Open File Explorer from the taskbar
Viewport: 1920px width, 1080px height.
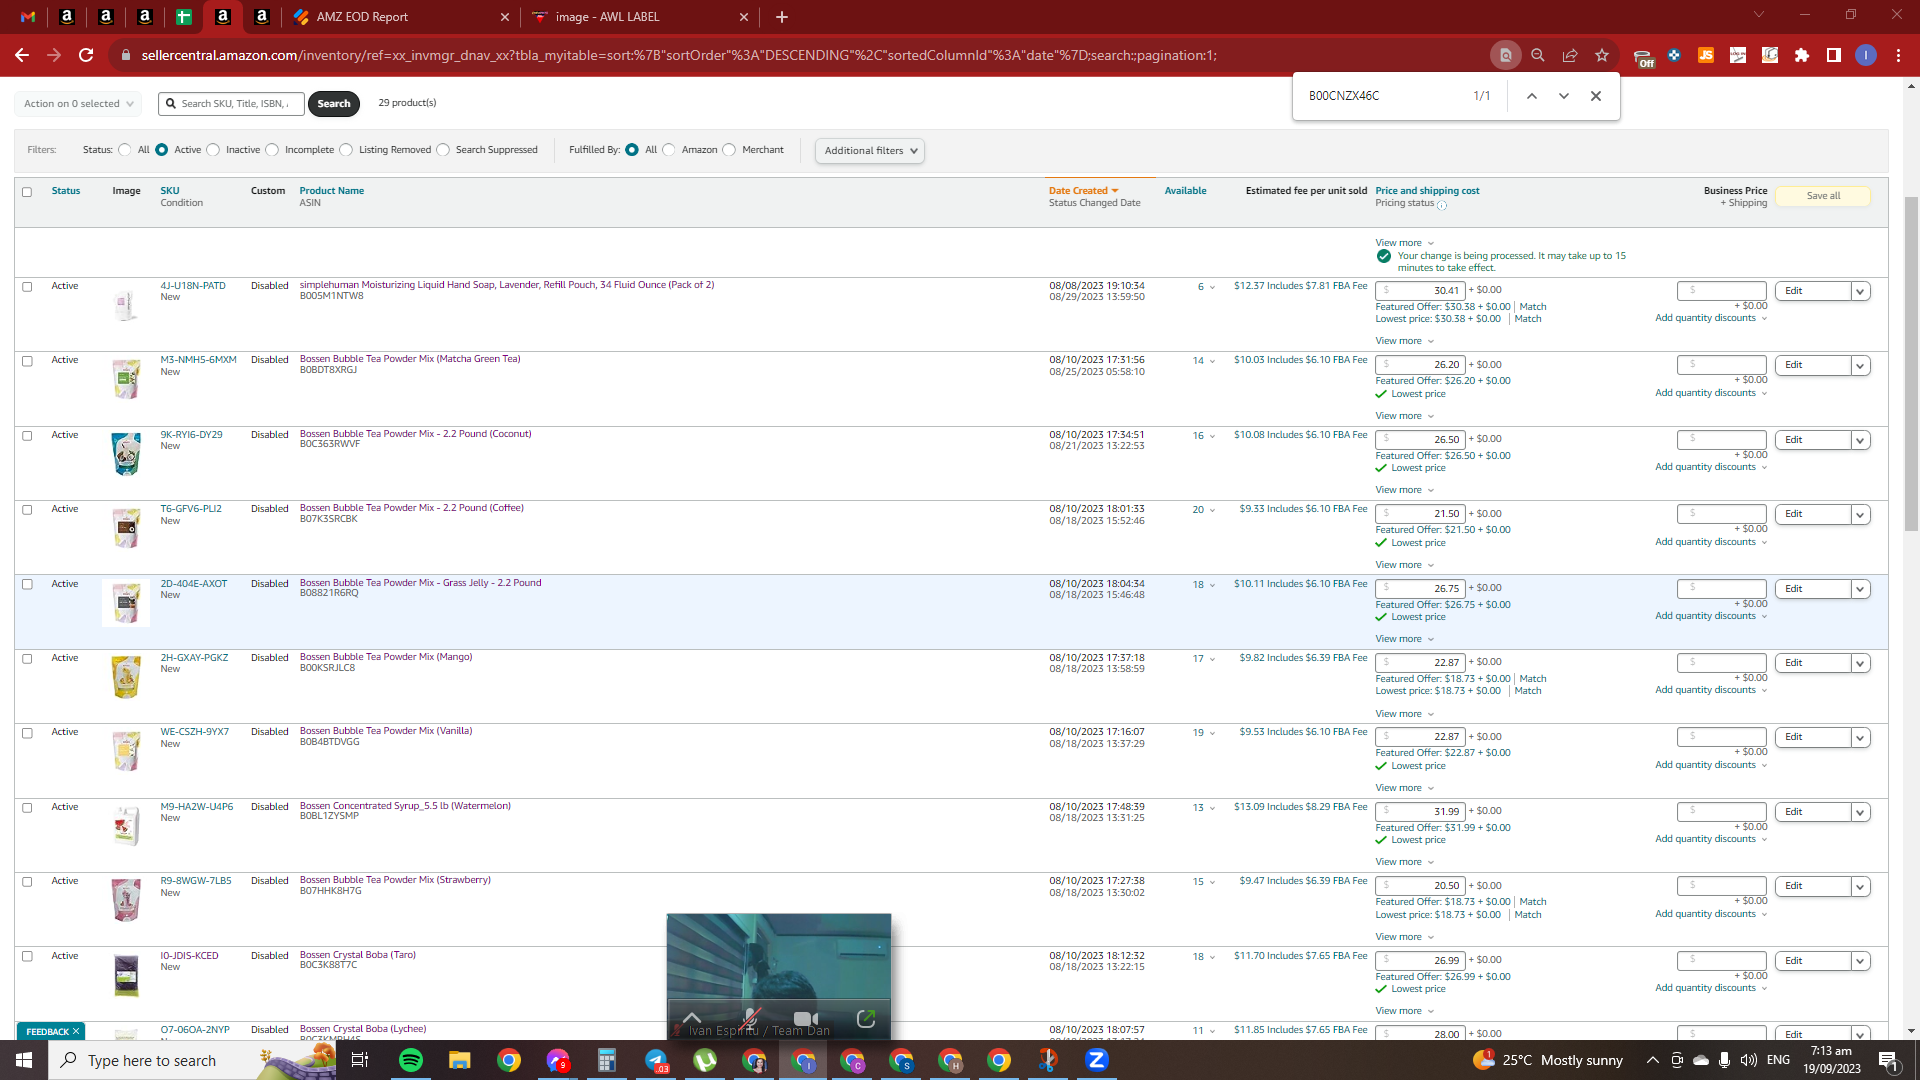point(460,1060)
